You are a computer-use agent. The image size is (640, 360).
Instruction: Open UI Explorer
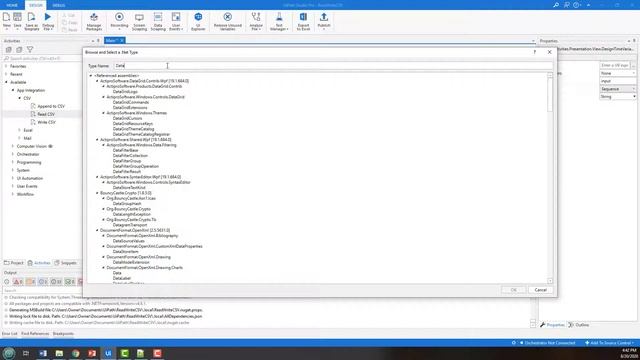[x=198, y=21]
